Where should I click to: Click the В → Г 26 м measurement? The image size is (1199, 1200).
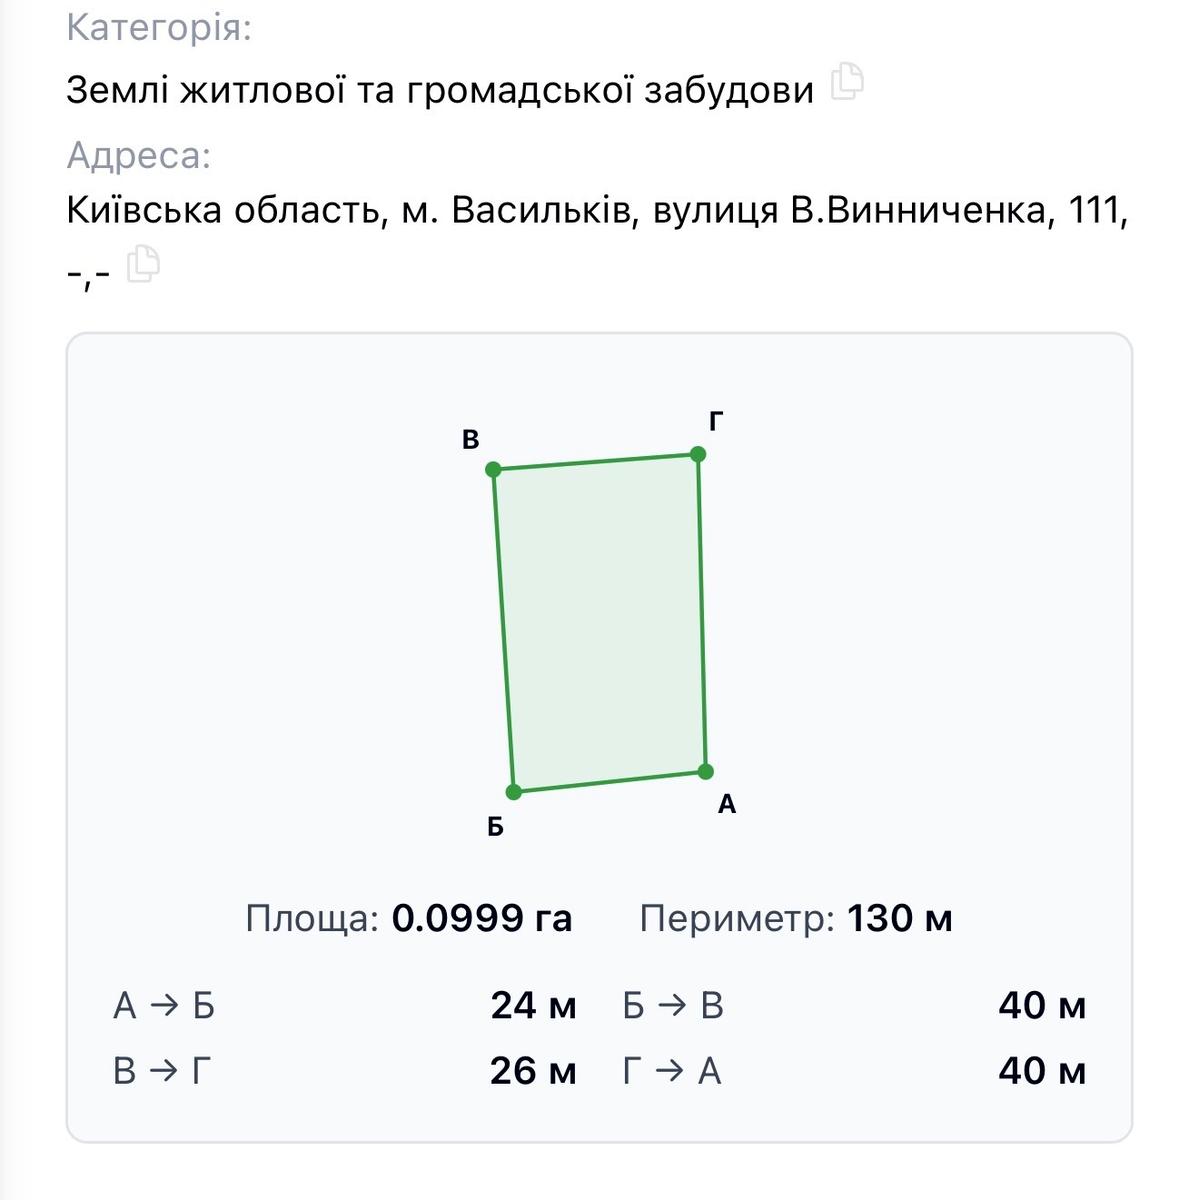[x=345, y=1071]
